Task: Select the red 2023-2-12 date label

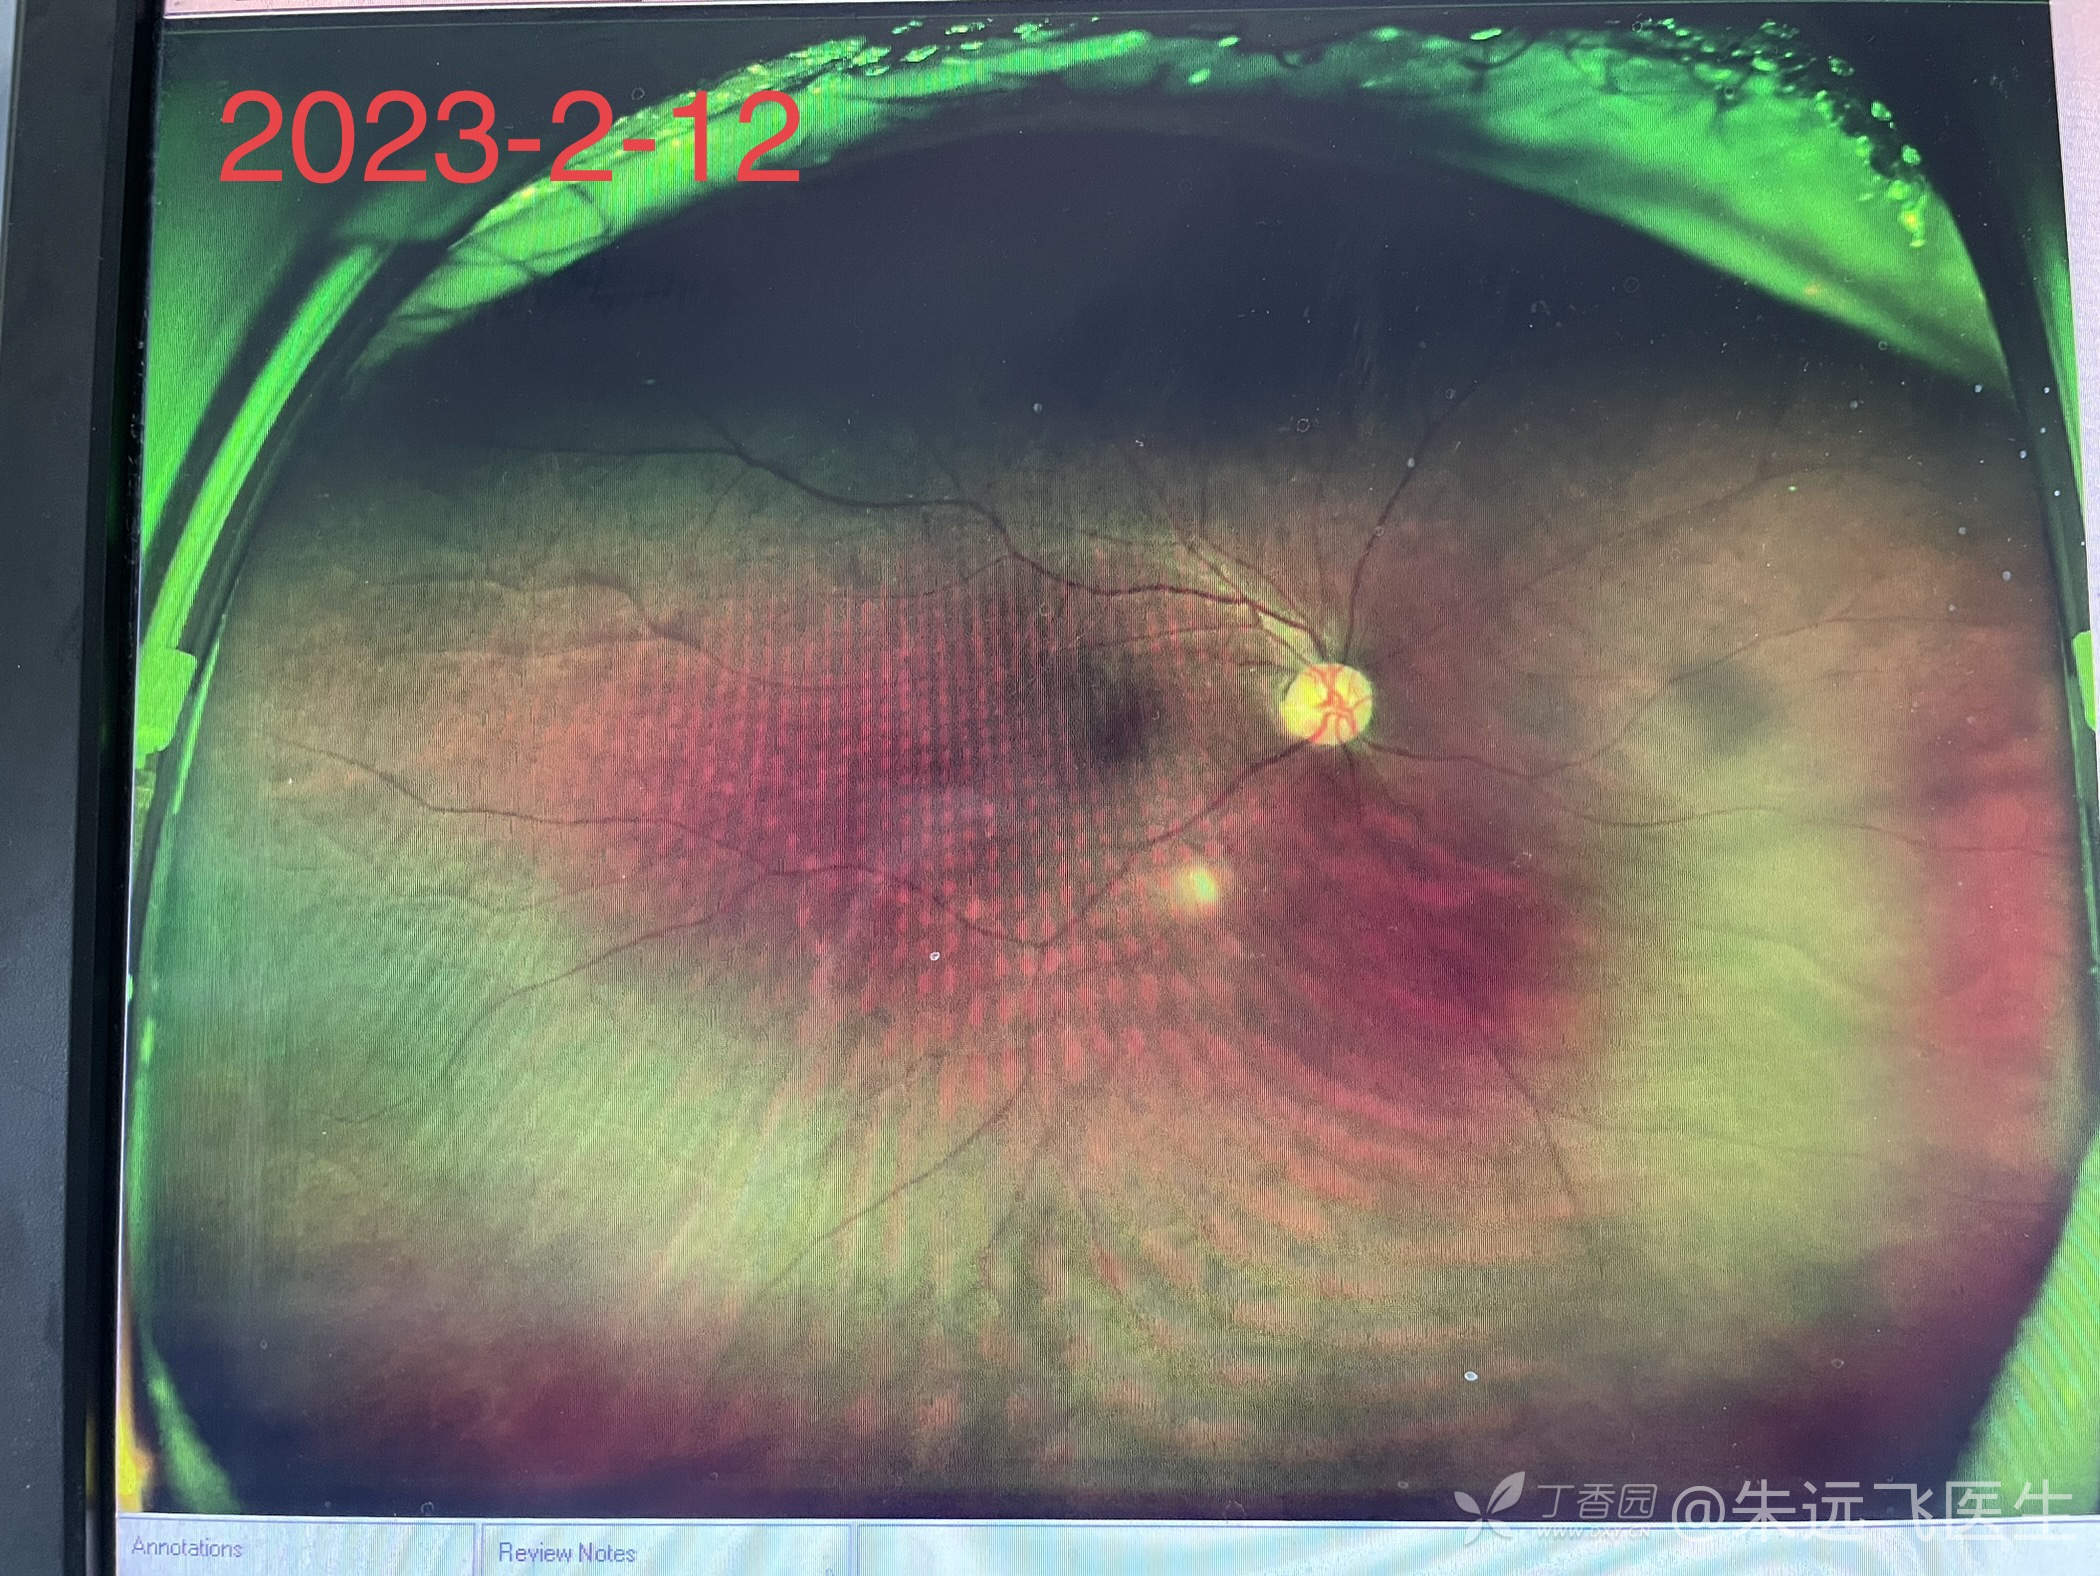Action: point(510,137)
